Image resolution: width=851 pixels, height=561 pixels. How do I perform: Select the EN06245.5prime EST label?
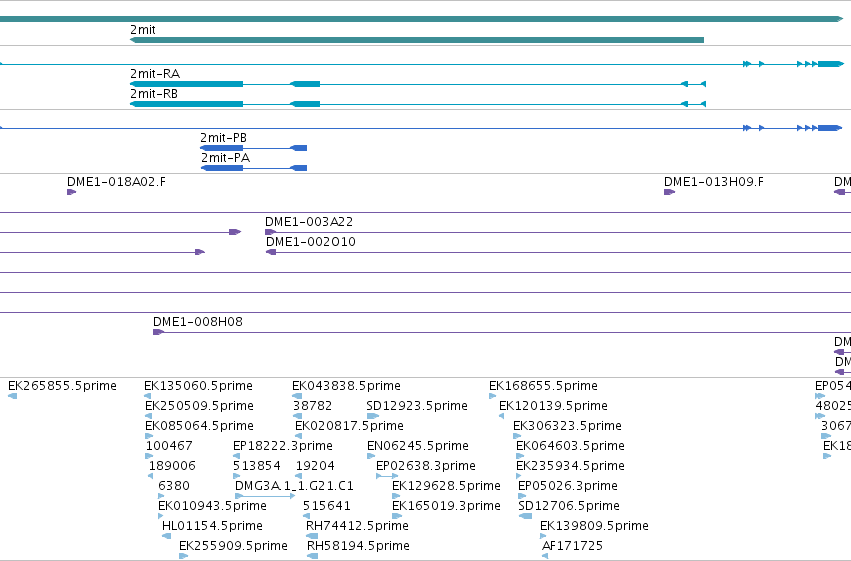pos(418,446)
